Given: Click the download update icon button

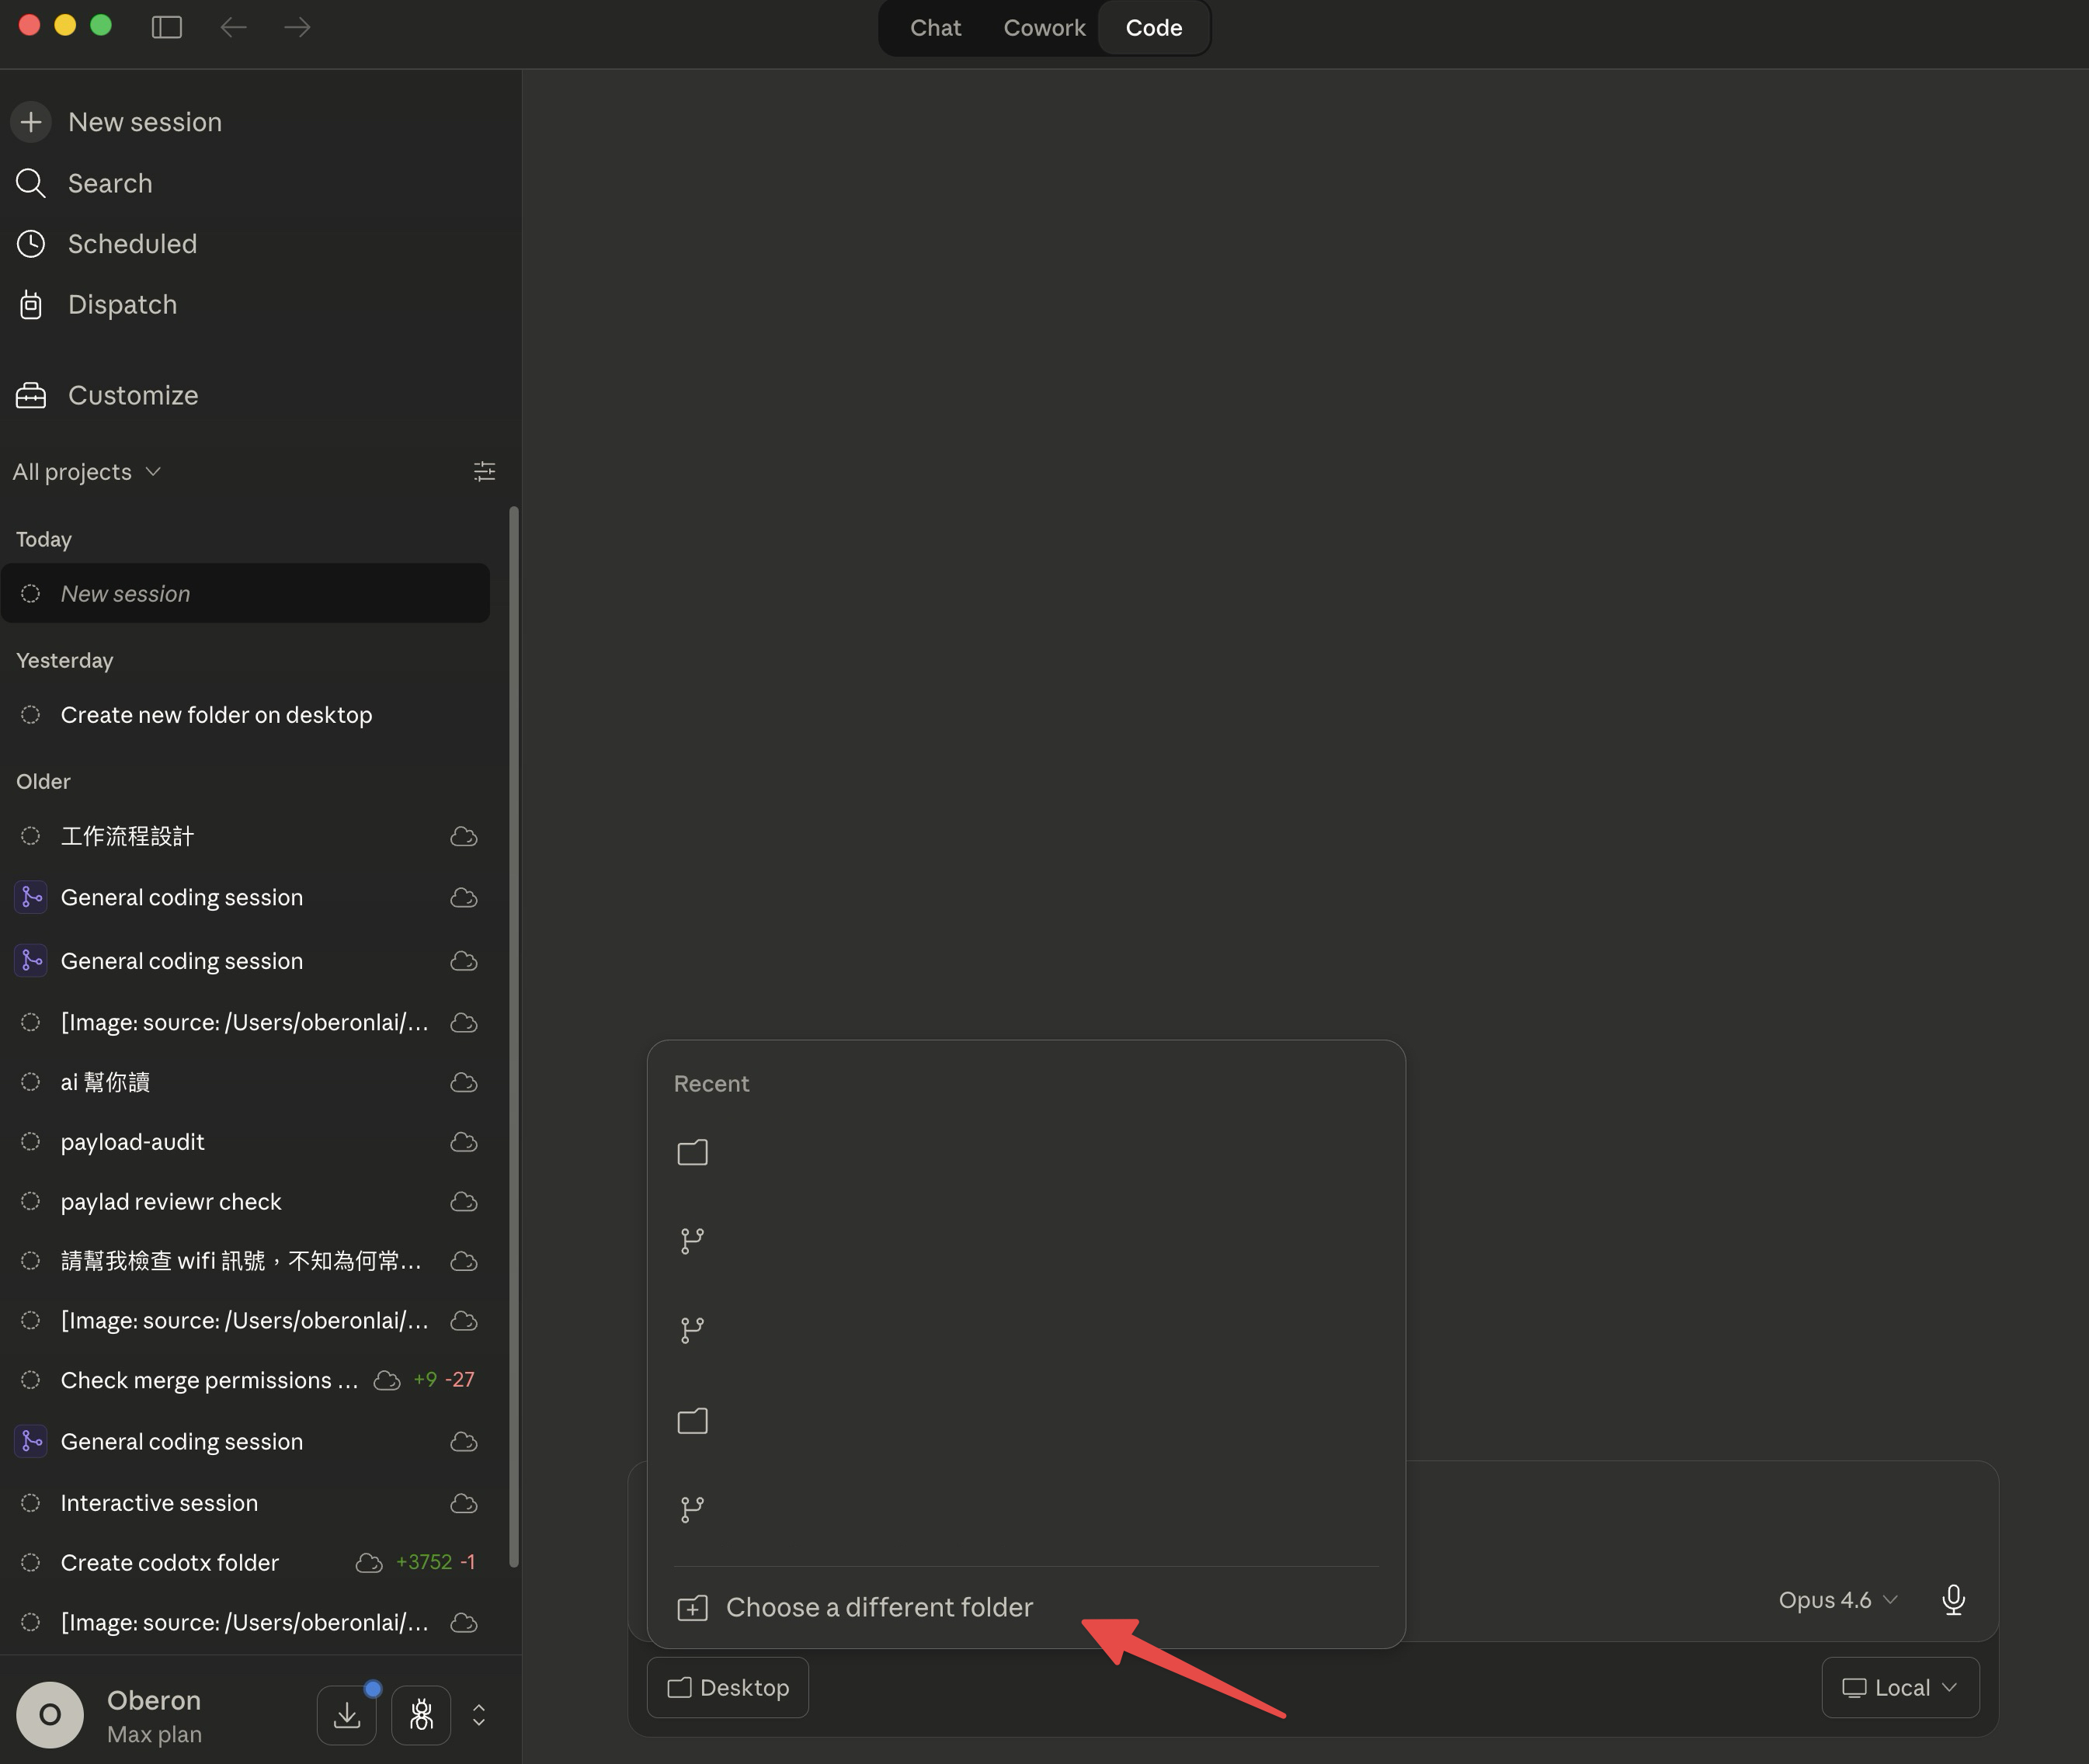Looking at the screenshot, I should coord(347,1714).
